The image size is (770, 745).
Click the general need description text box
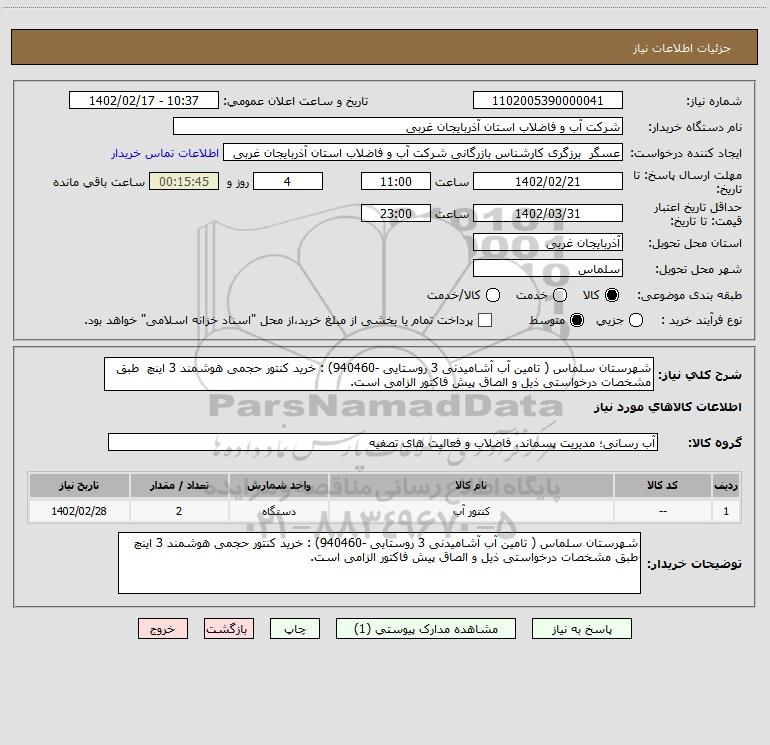tap(379, 375)
